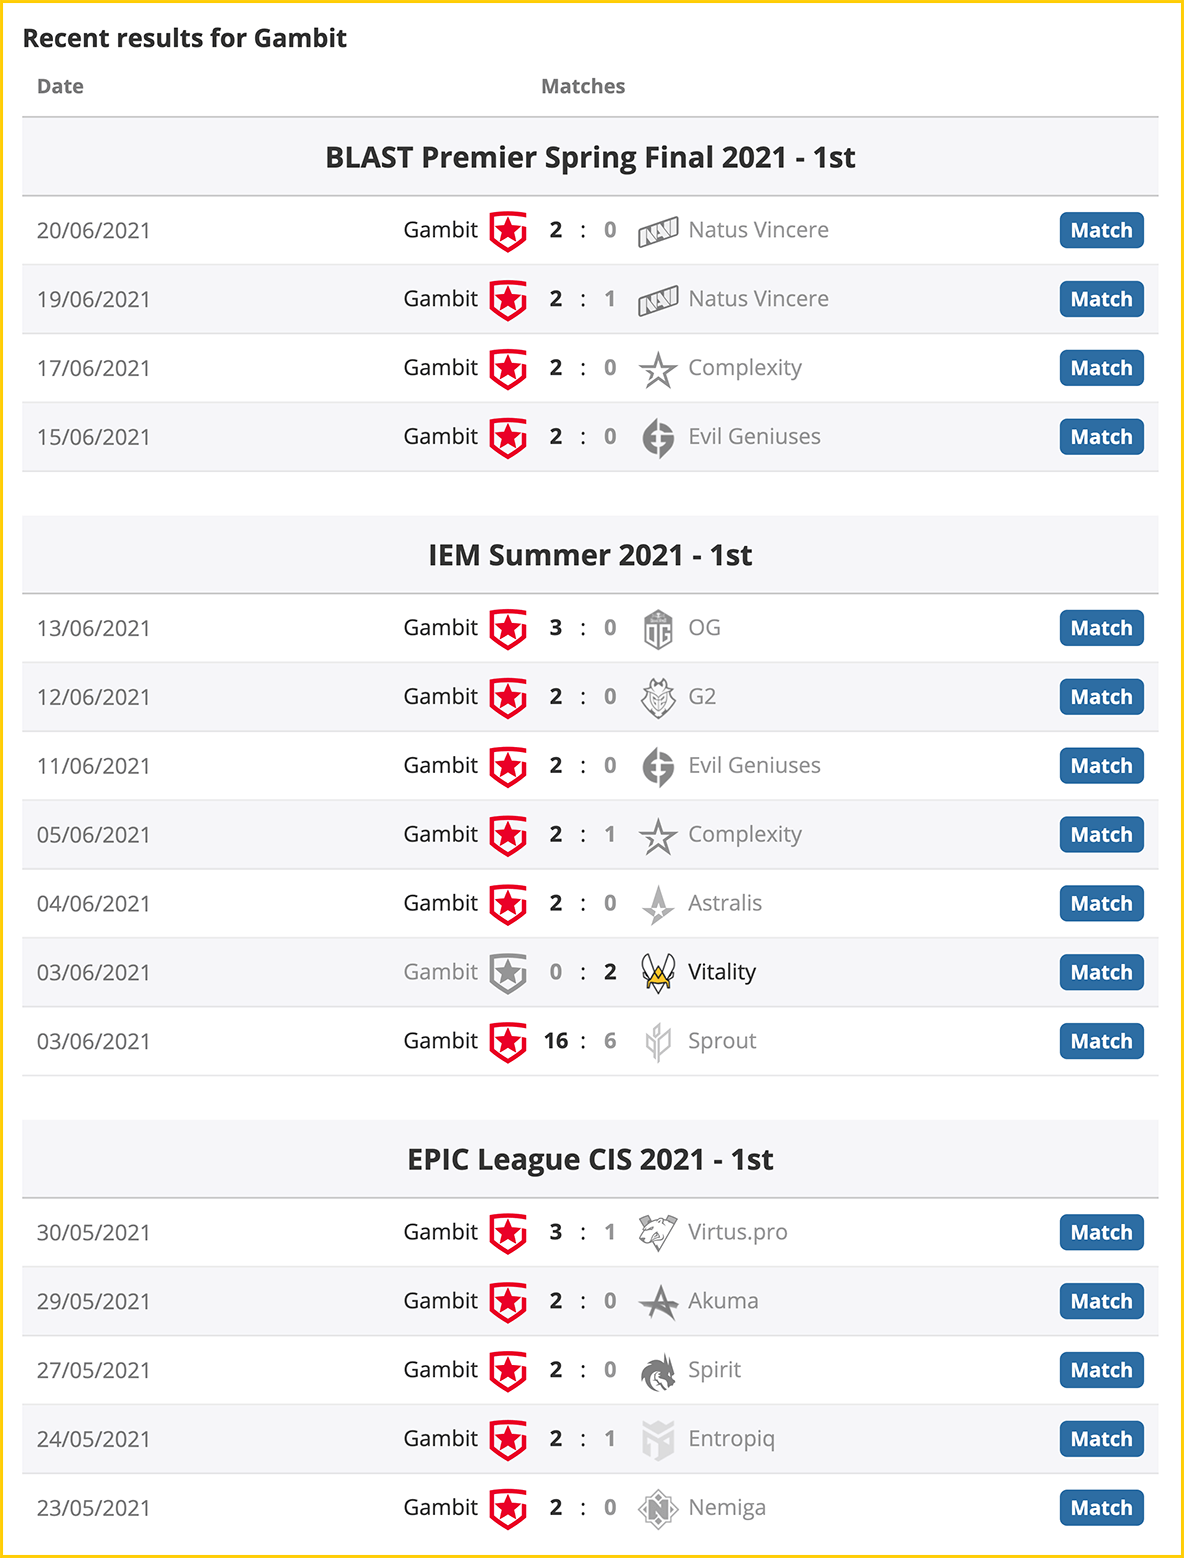Click the Complexity star logo on 17/06/2021
Image resolution: width=1184 pixels, height=1558 pixels.
pyautogui.click(x=658, y=369)
